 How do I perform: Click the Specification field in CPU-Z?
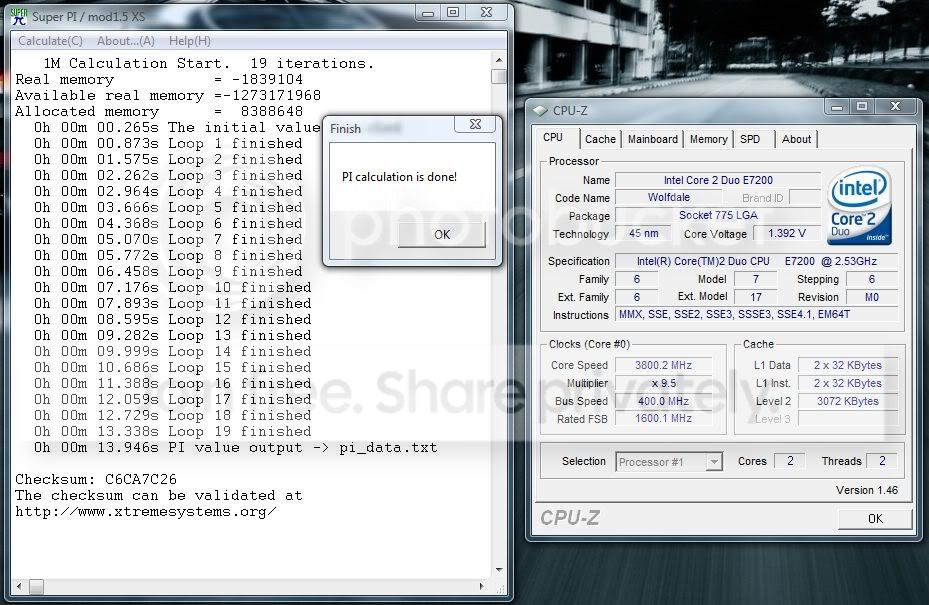pyautogui.click(x=757, y=261)
